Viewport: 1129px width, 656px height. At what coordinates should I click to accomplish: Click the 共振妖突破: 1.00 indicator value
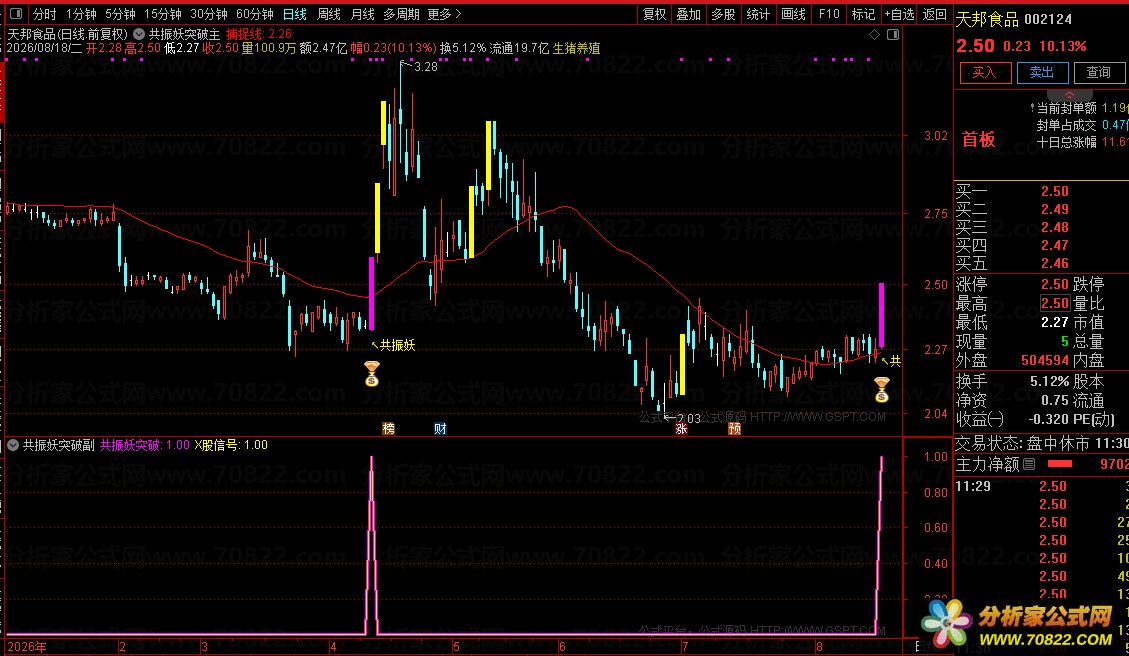(145, 445)
